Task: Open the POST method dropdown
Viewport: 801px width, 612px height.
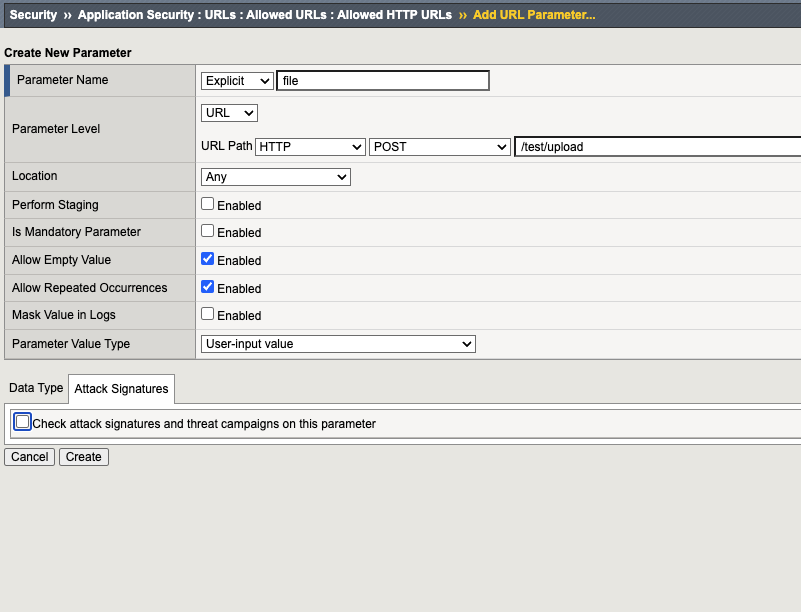Action: (439, 146)
